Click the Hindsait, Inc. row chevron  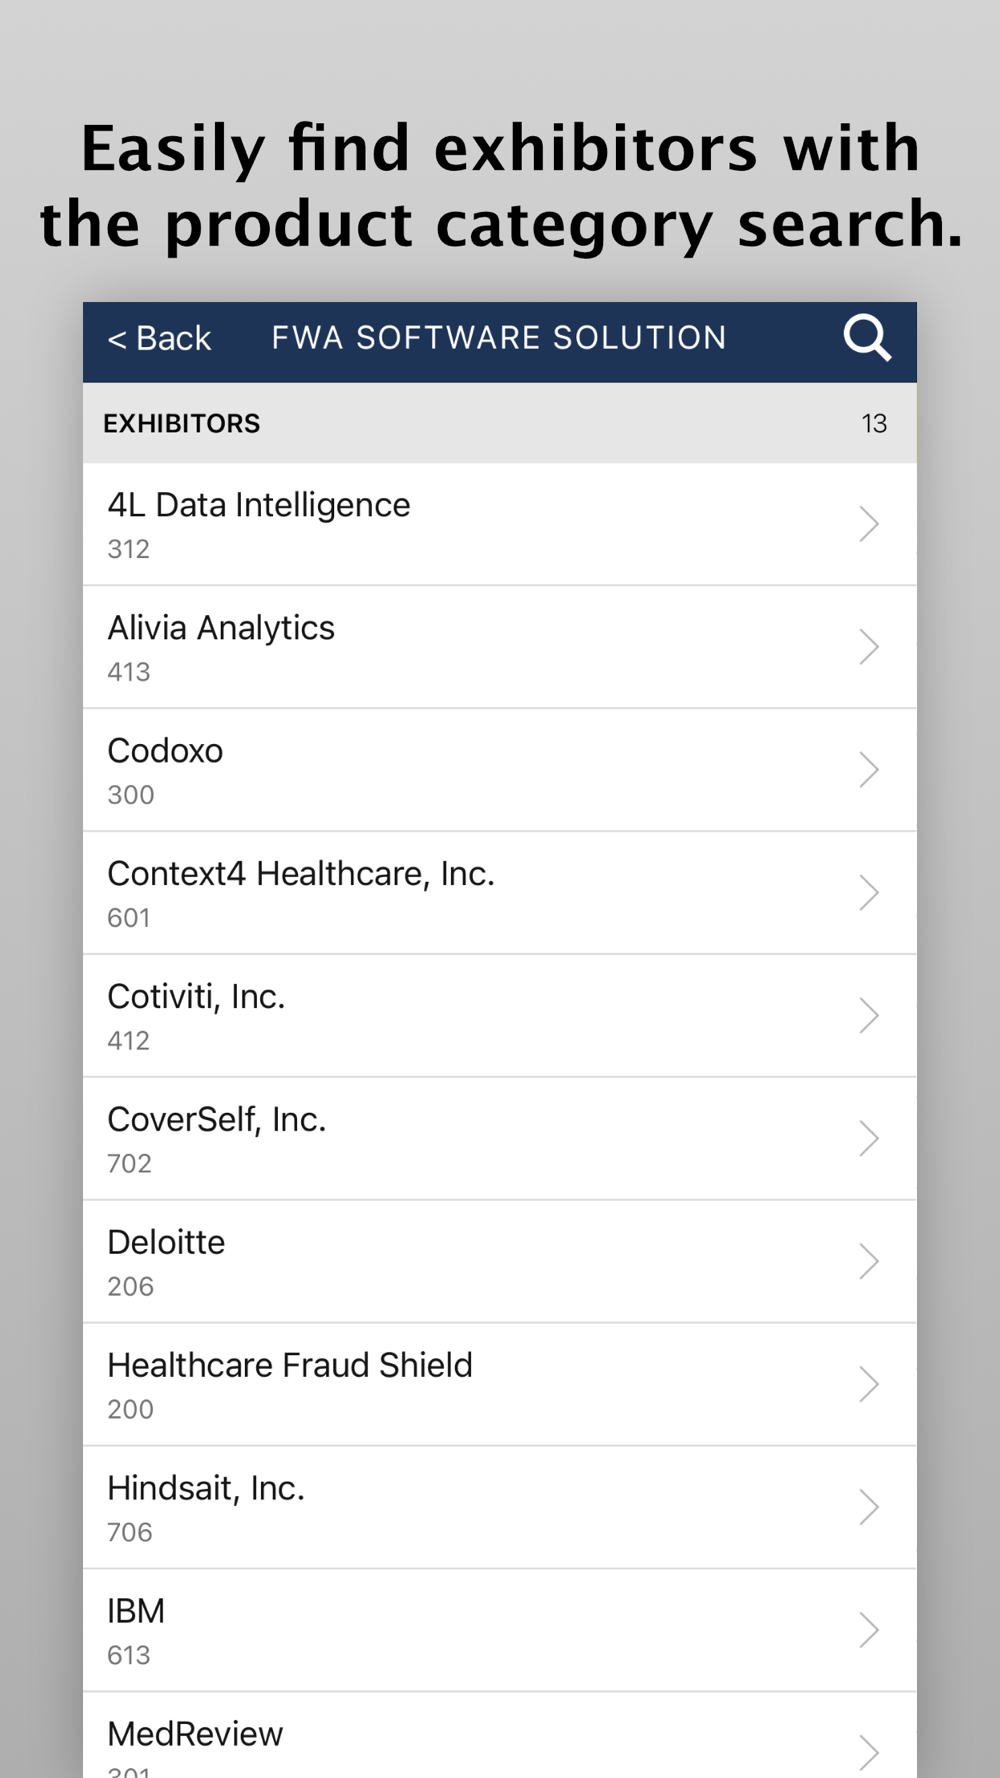(868, 1508)
